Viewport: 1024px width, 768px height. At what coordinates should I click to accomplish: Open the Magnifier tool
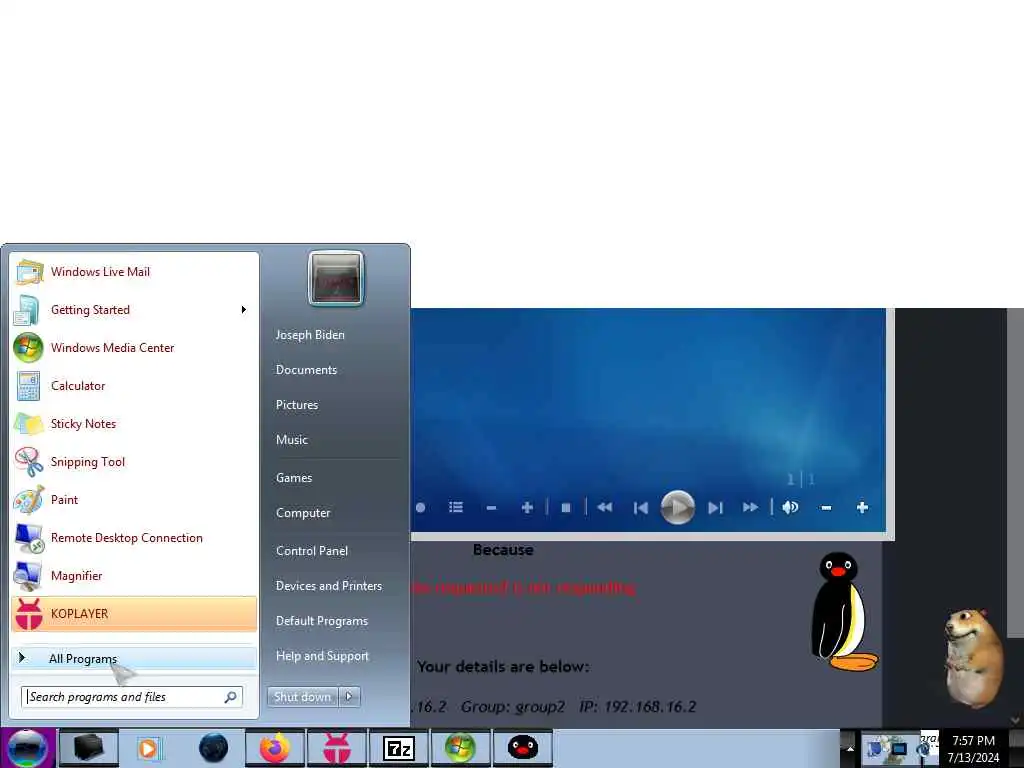point(134,575)
